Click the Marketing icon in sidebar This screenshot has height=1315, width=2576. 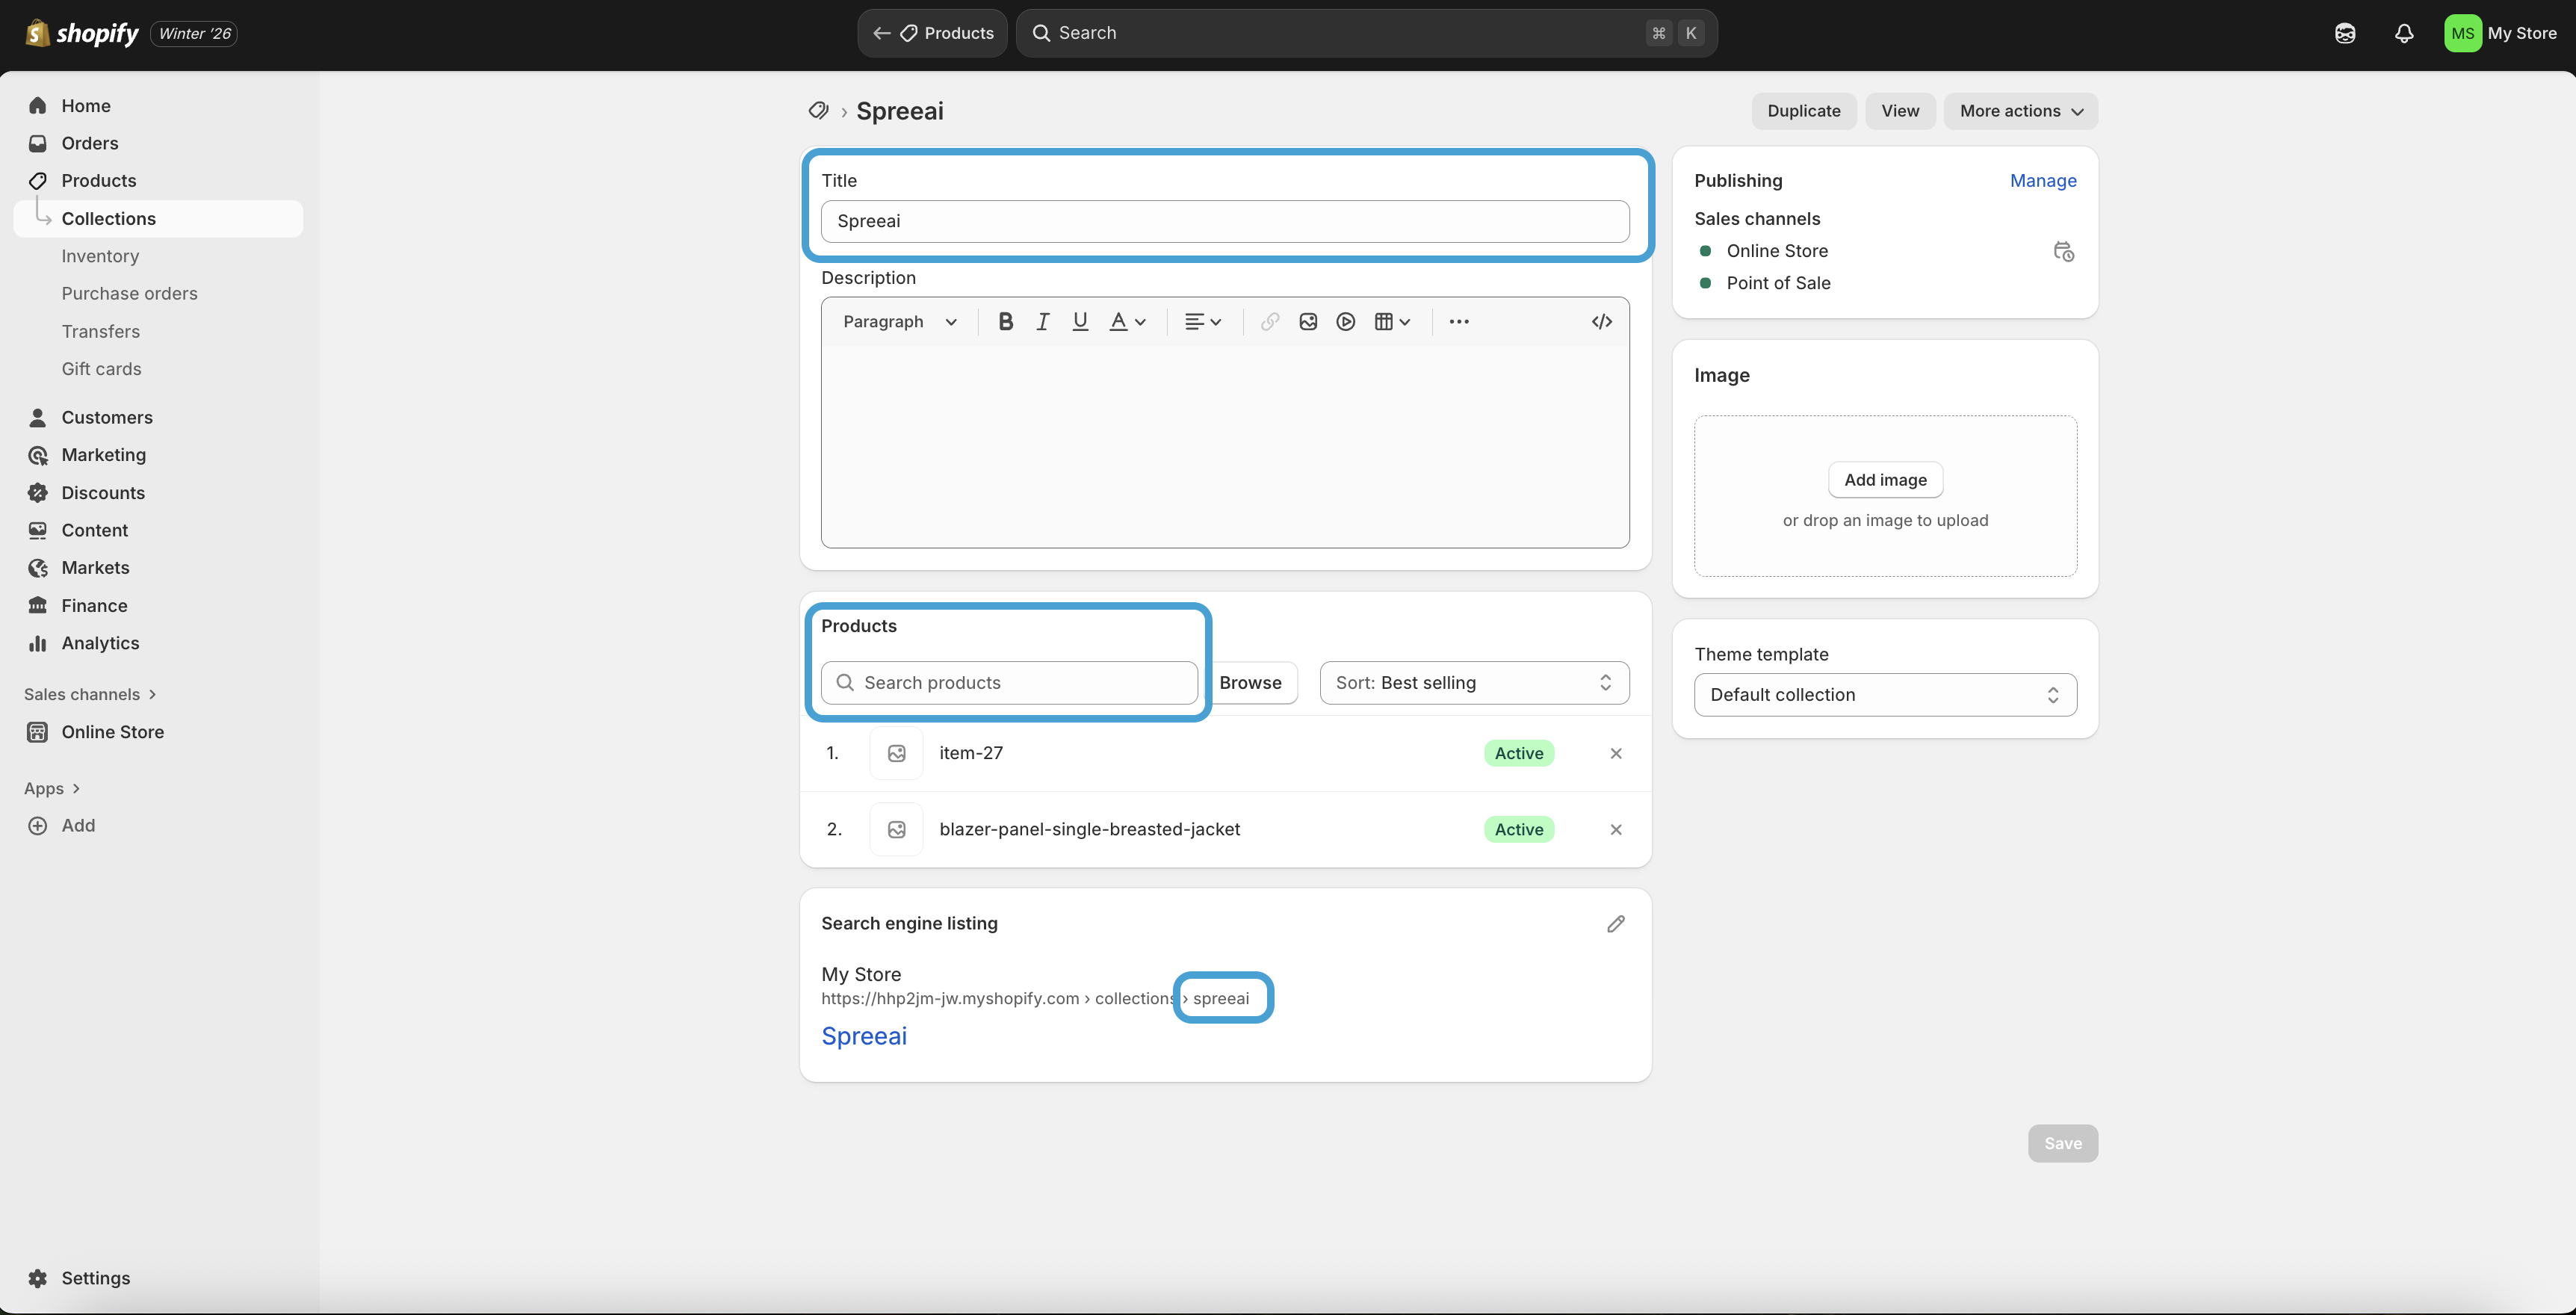(x=38, y=455)
